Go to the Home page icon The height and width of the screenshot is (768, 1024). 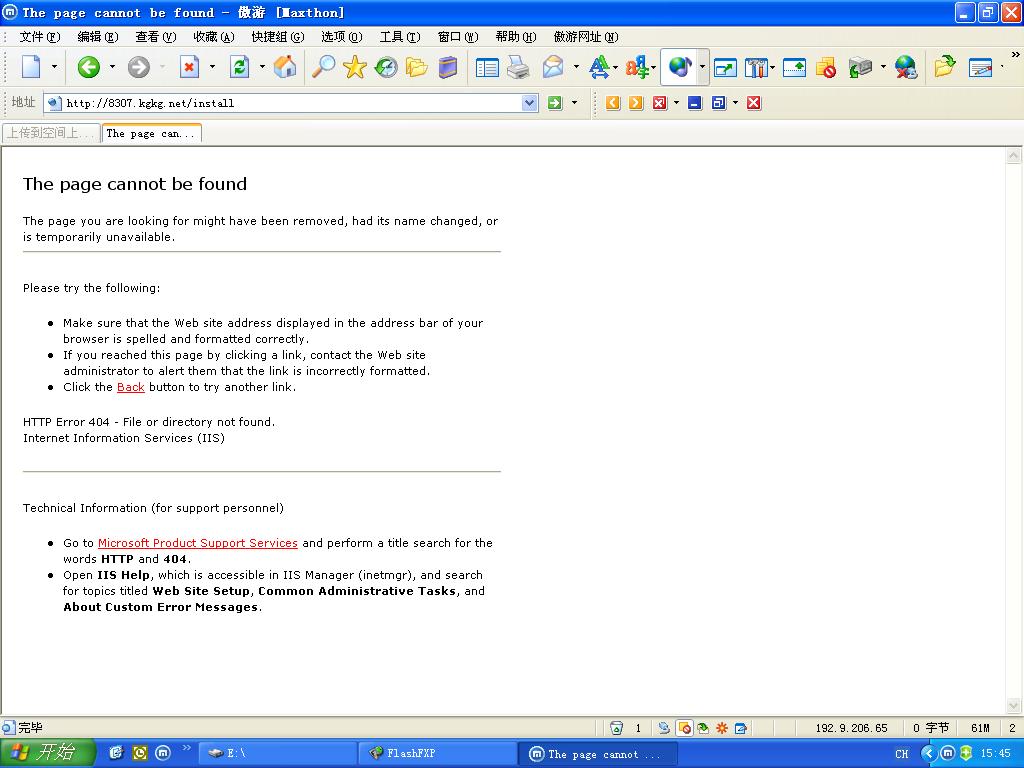point(285,67)
